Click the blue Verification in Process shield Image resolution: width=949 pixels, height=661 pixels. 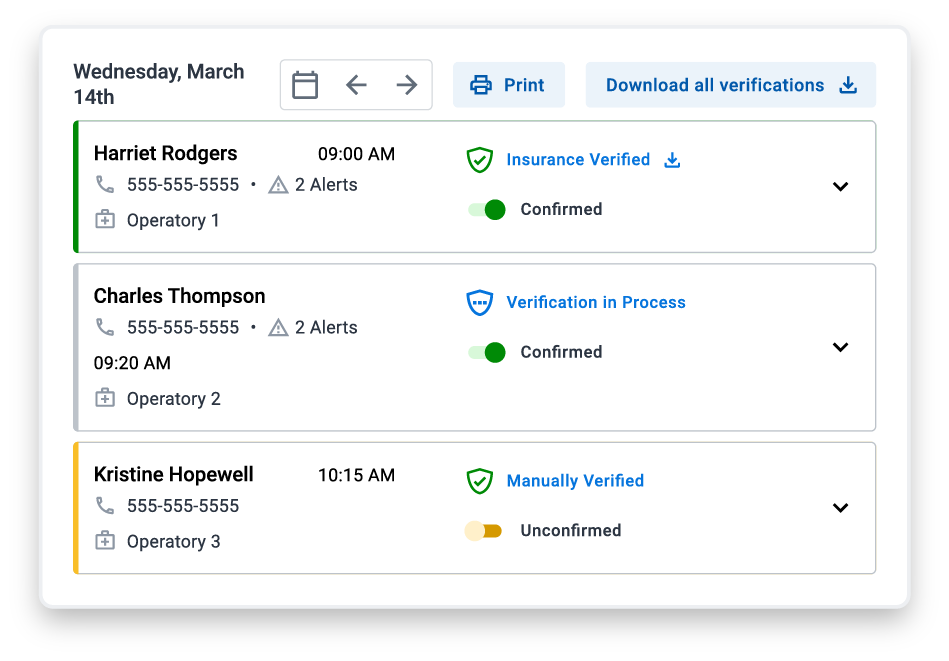pos(479,303)
